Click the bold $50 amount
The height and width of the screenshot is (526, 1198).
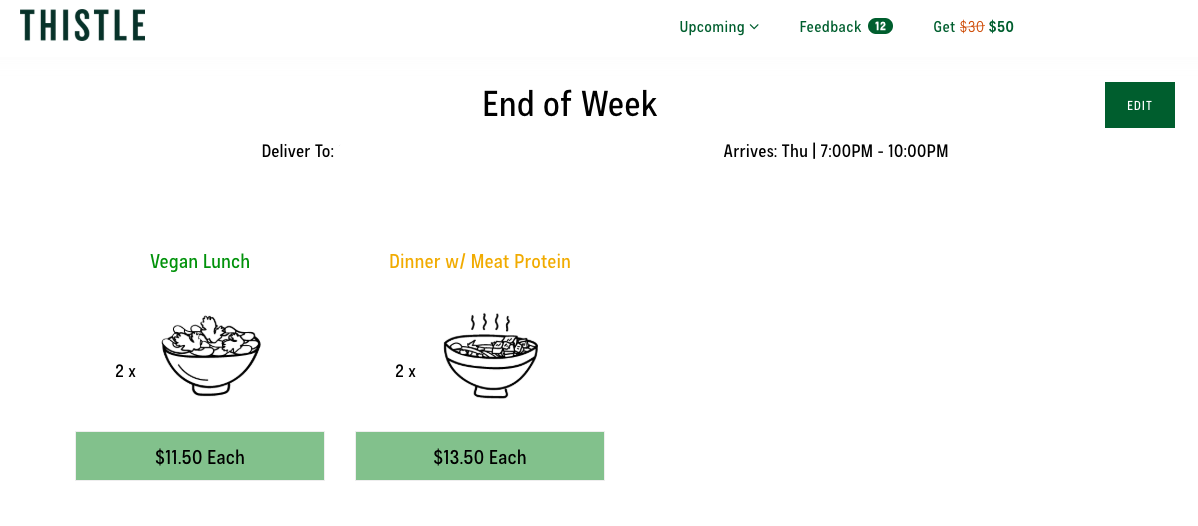[1001, 27]
